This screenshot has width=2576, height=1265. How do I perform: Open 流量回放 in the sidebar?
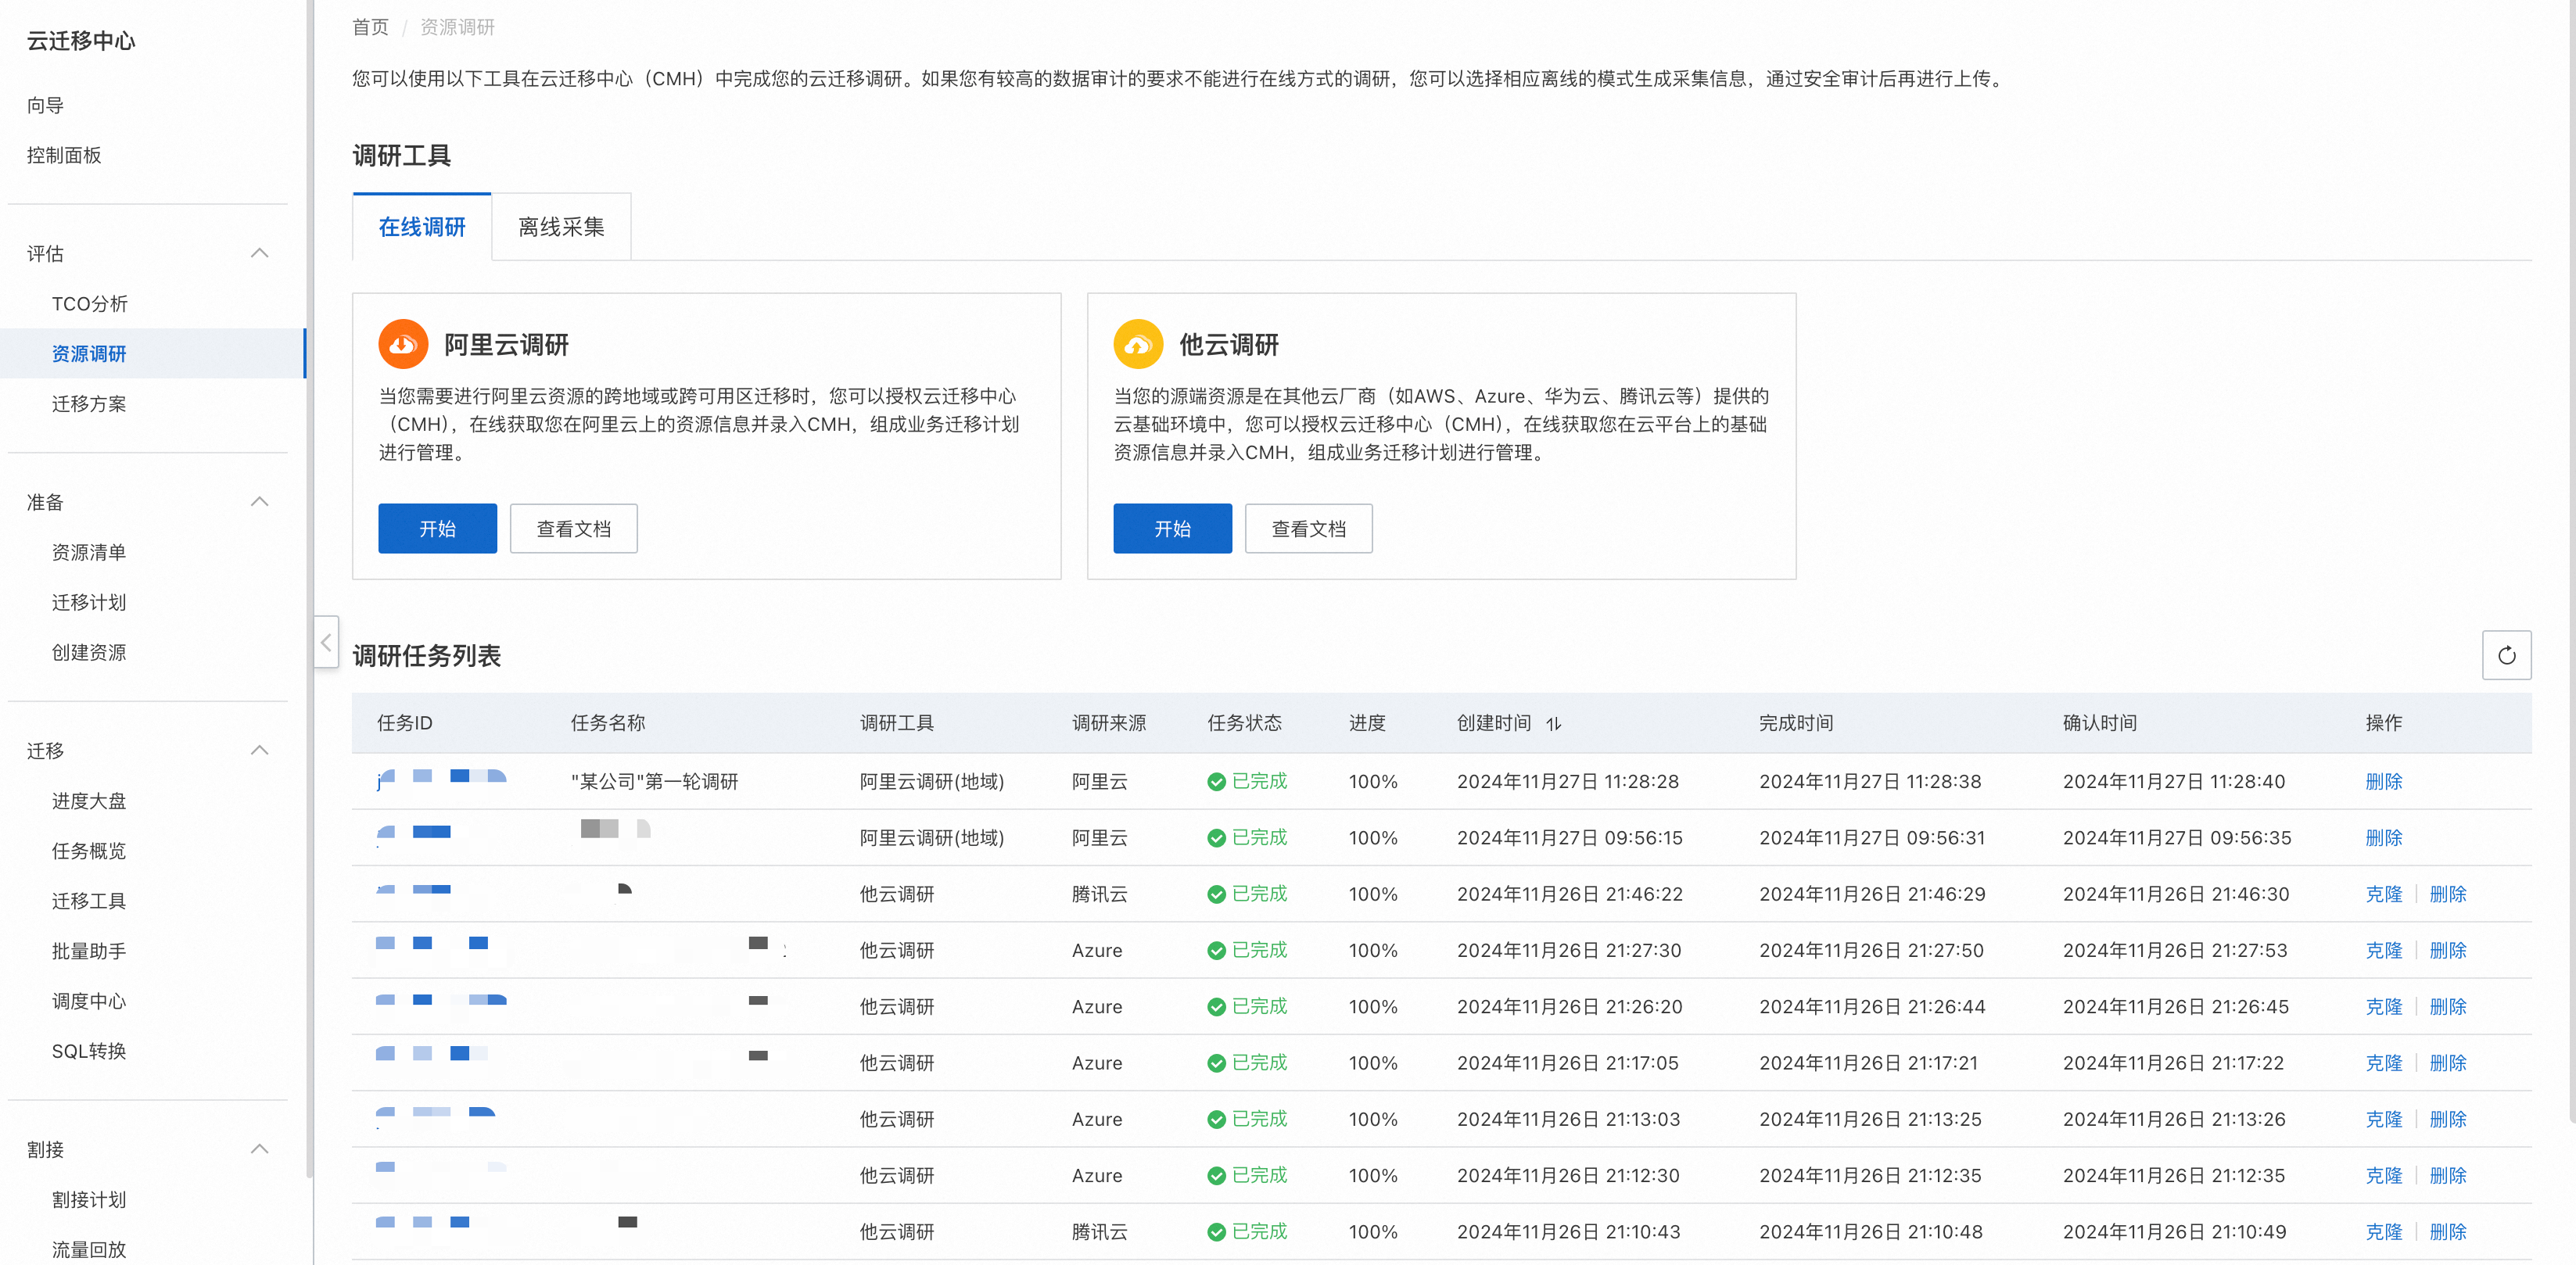coord(89,1249)
